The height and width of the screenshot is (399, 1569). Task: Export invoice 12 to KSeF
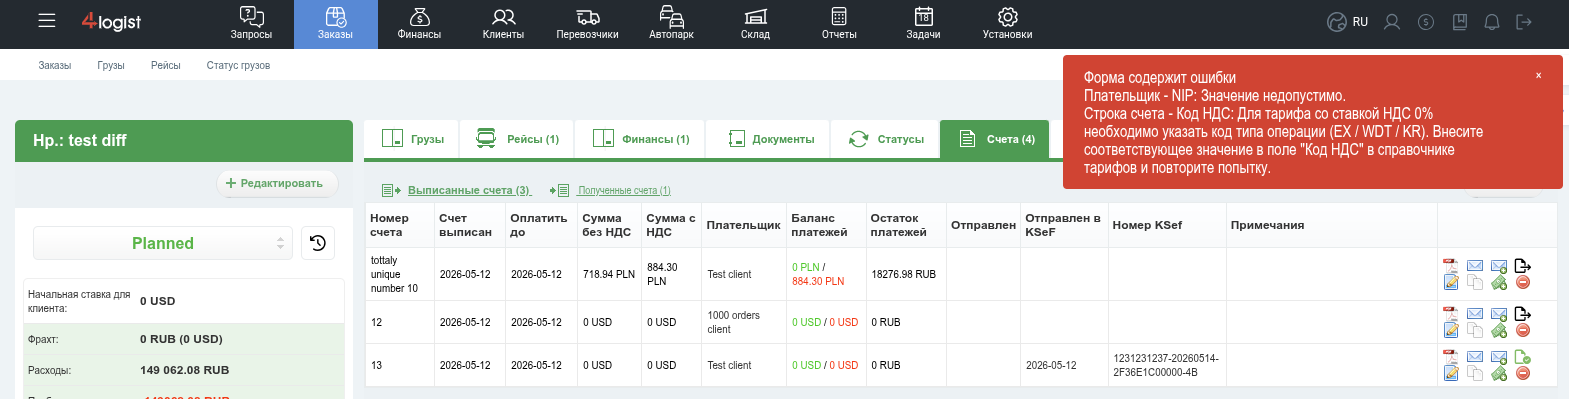point(1523,314)
